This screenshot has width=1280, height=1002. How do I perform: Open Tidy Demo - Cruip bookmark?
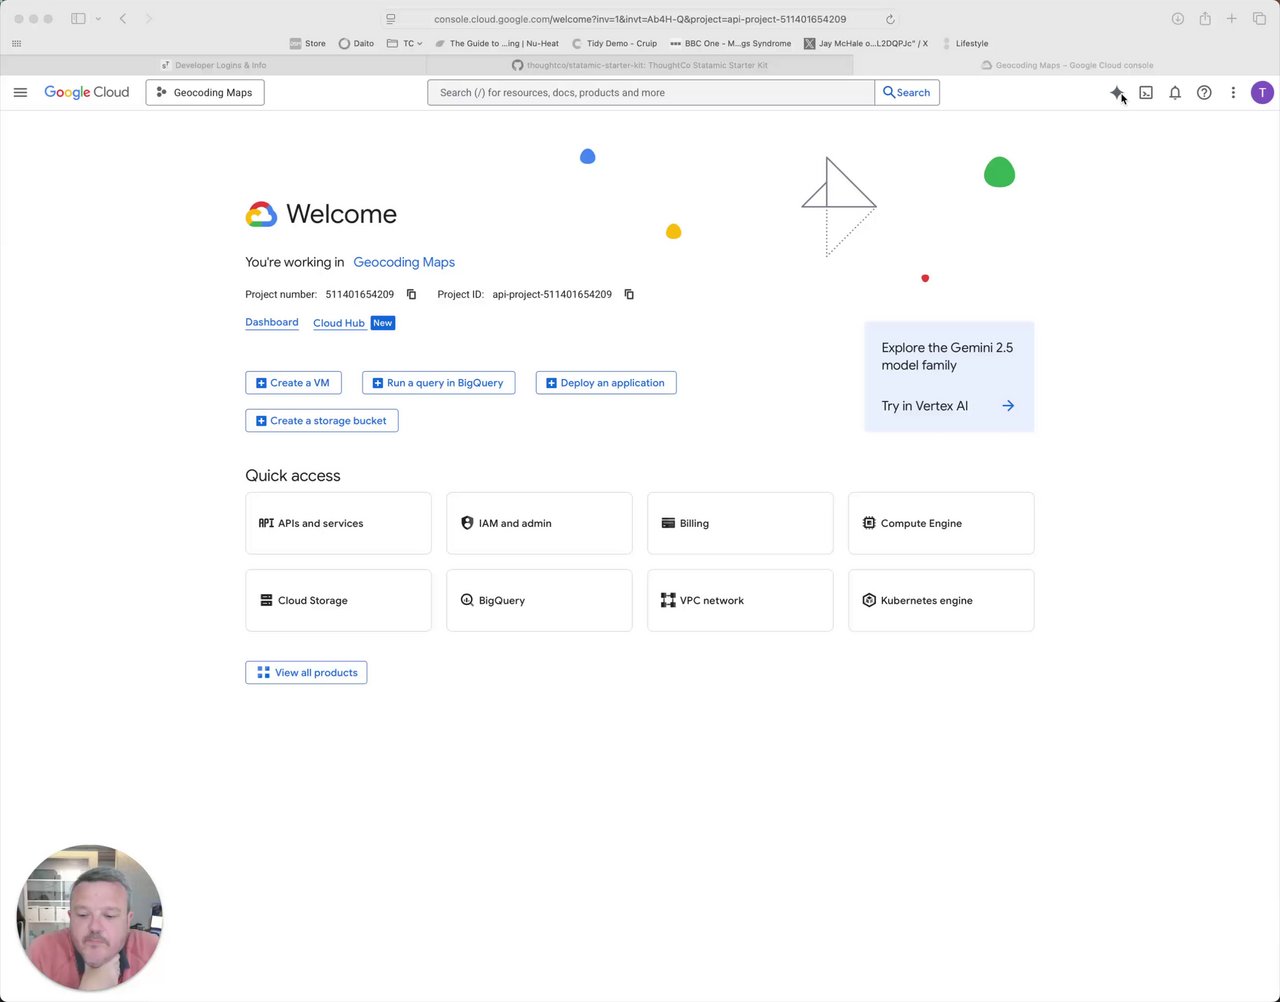(614, 43)
